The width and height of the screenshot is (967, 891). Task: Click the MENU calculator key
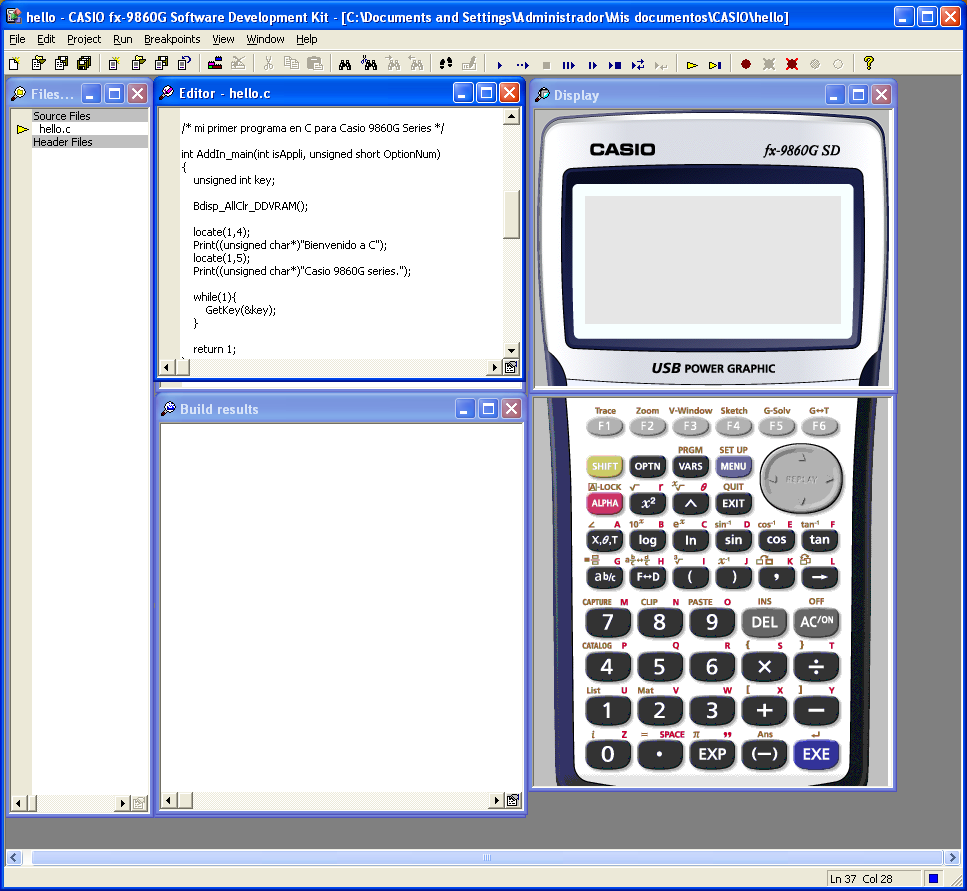tap(733, 466)
